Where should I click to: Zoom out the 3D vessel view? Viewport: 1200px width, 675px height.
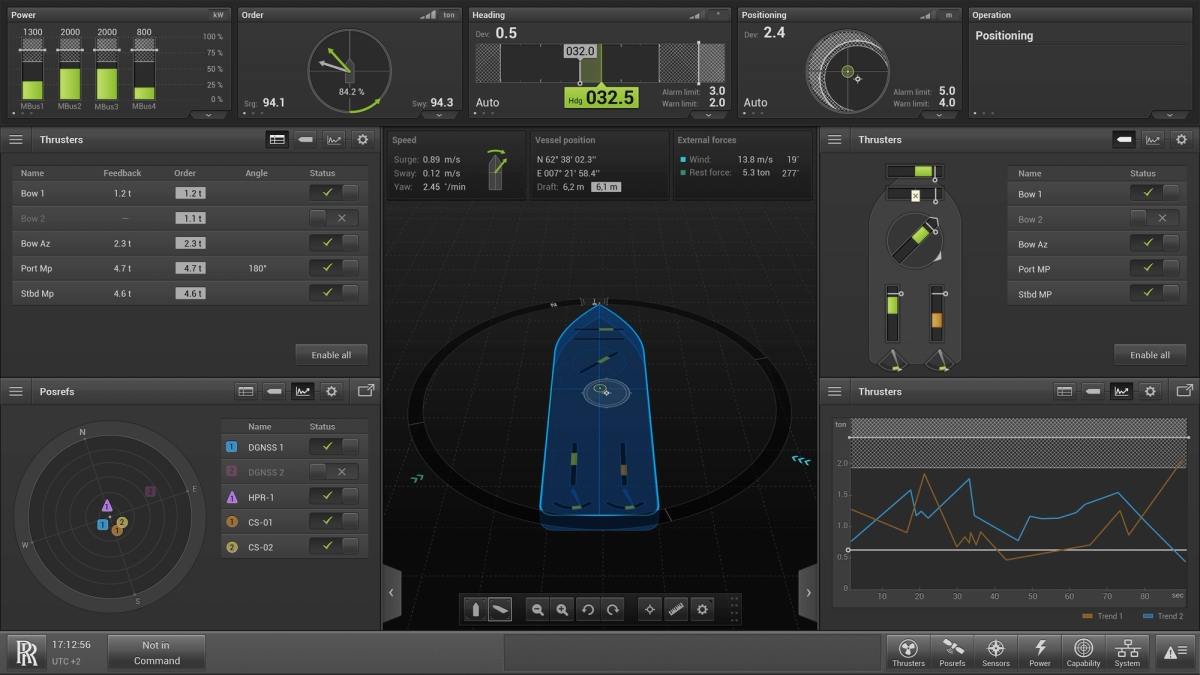coord(538,609)
